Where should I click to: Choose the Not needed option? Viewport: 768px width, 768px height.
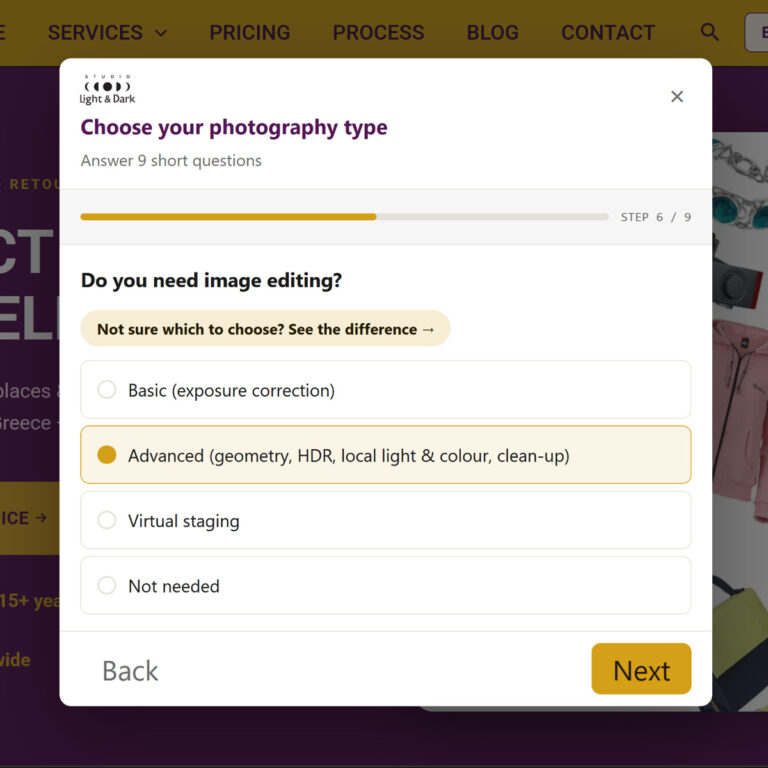tap(385, 585)
